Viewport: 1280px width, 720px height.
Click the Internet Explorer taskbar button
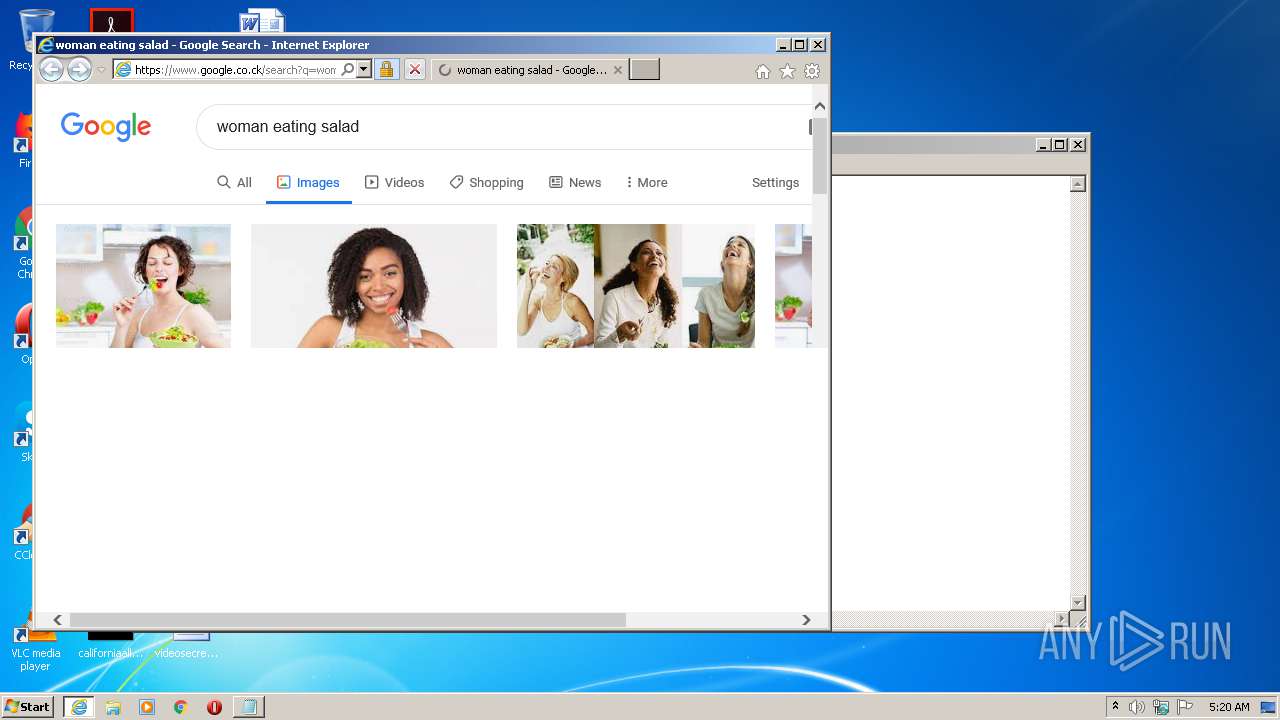[x=79, y=707]
